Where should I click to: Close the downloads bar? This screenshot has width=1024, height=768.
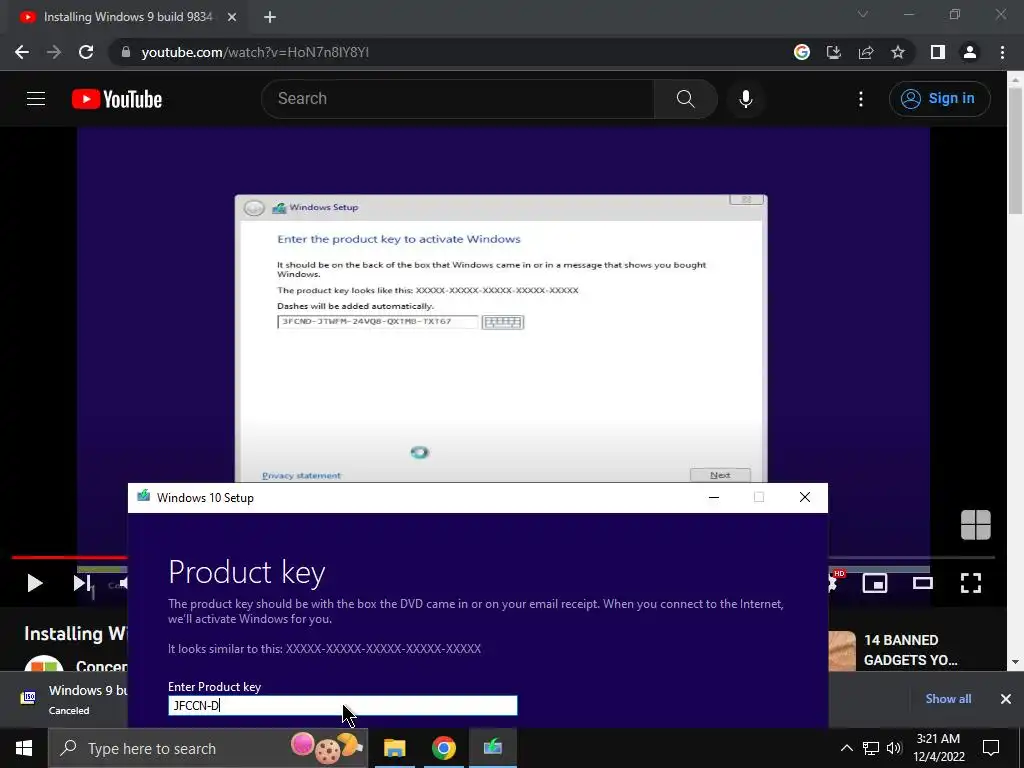[1006, 699]
